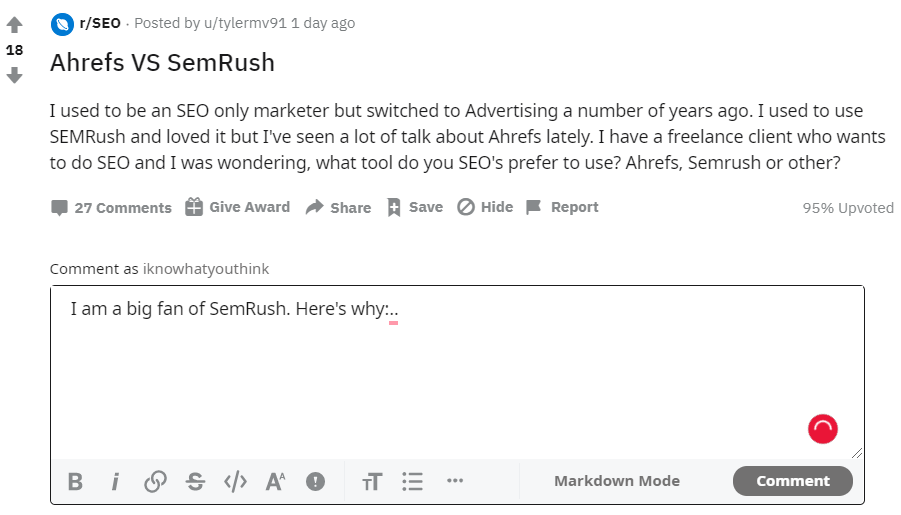Viewport: 901px width, 515px height.
Task: Open the r/SEO subreddit link
Action: 100,23
